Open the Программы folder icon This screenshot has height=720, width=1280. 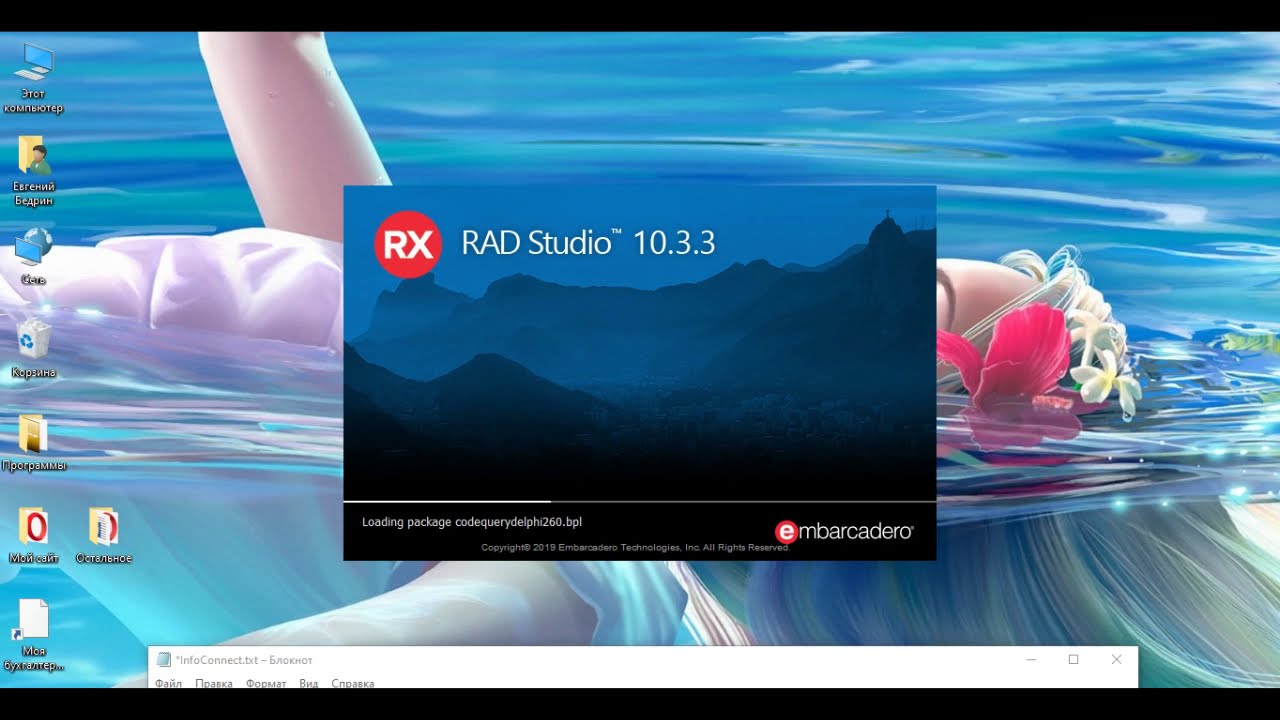33,442
